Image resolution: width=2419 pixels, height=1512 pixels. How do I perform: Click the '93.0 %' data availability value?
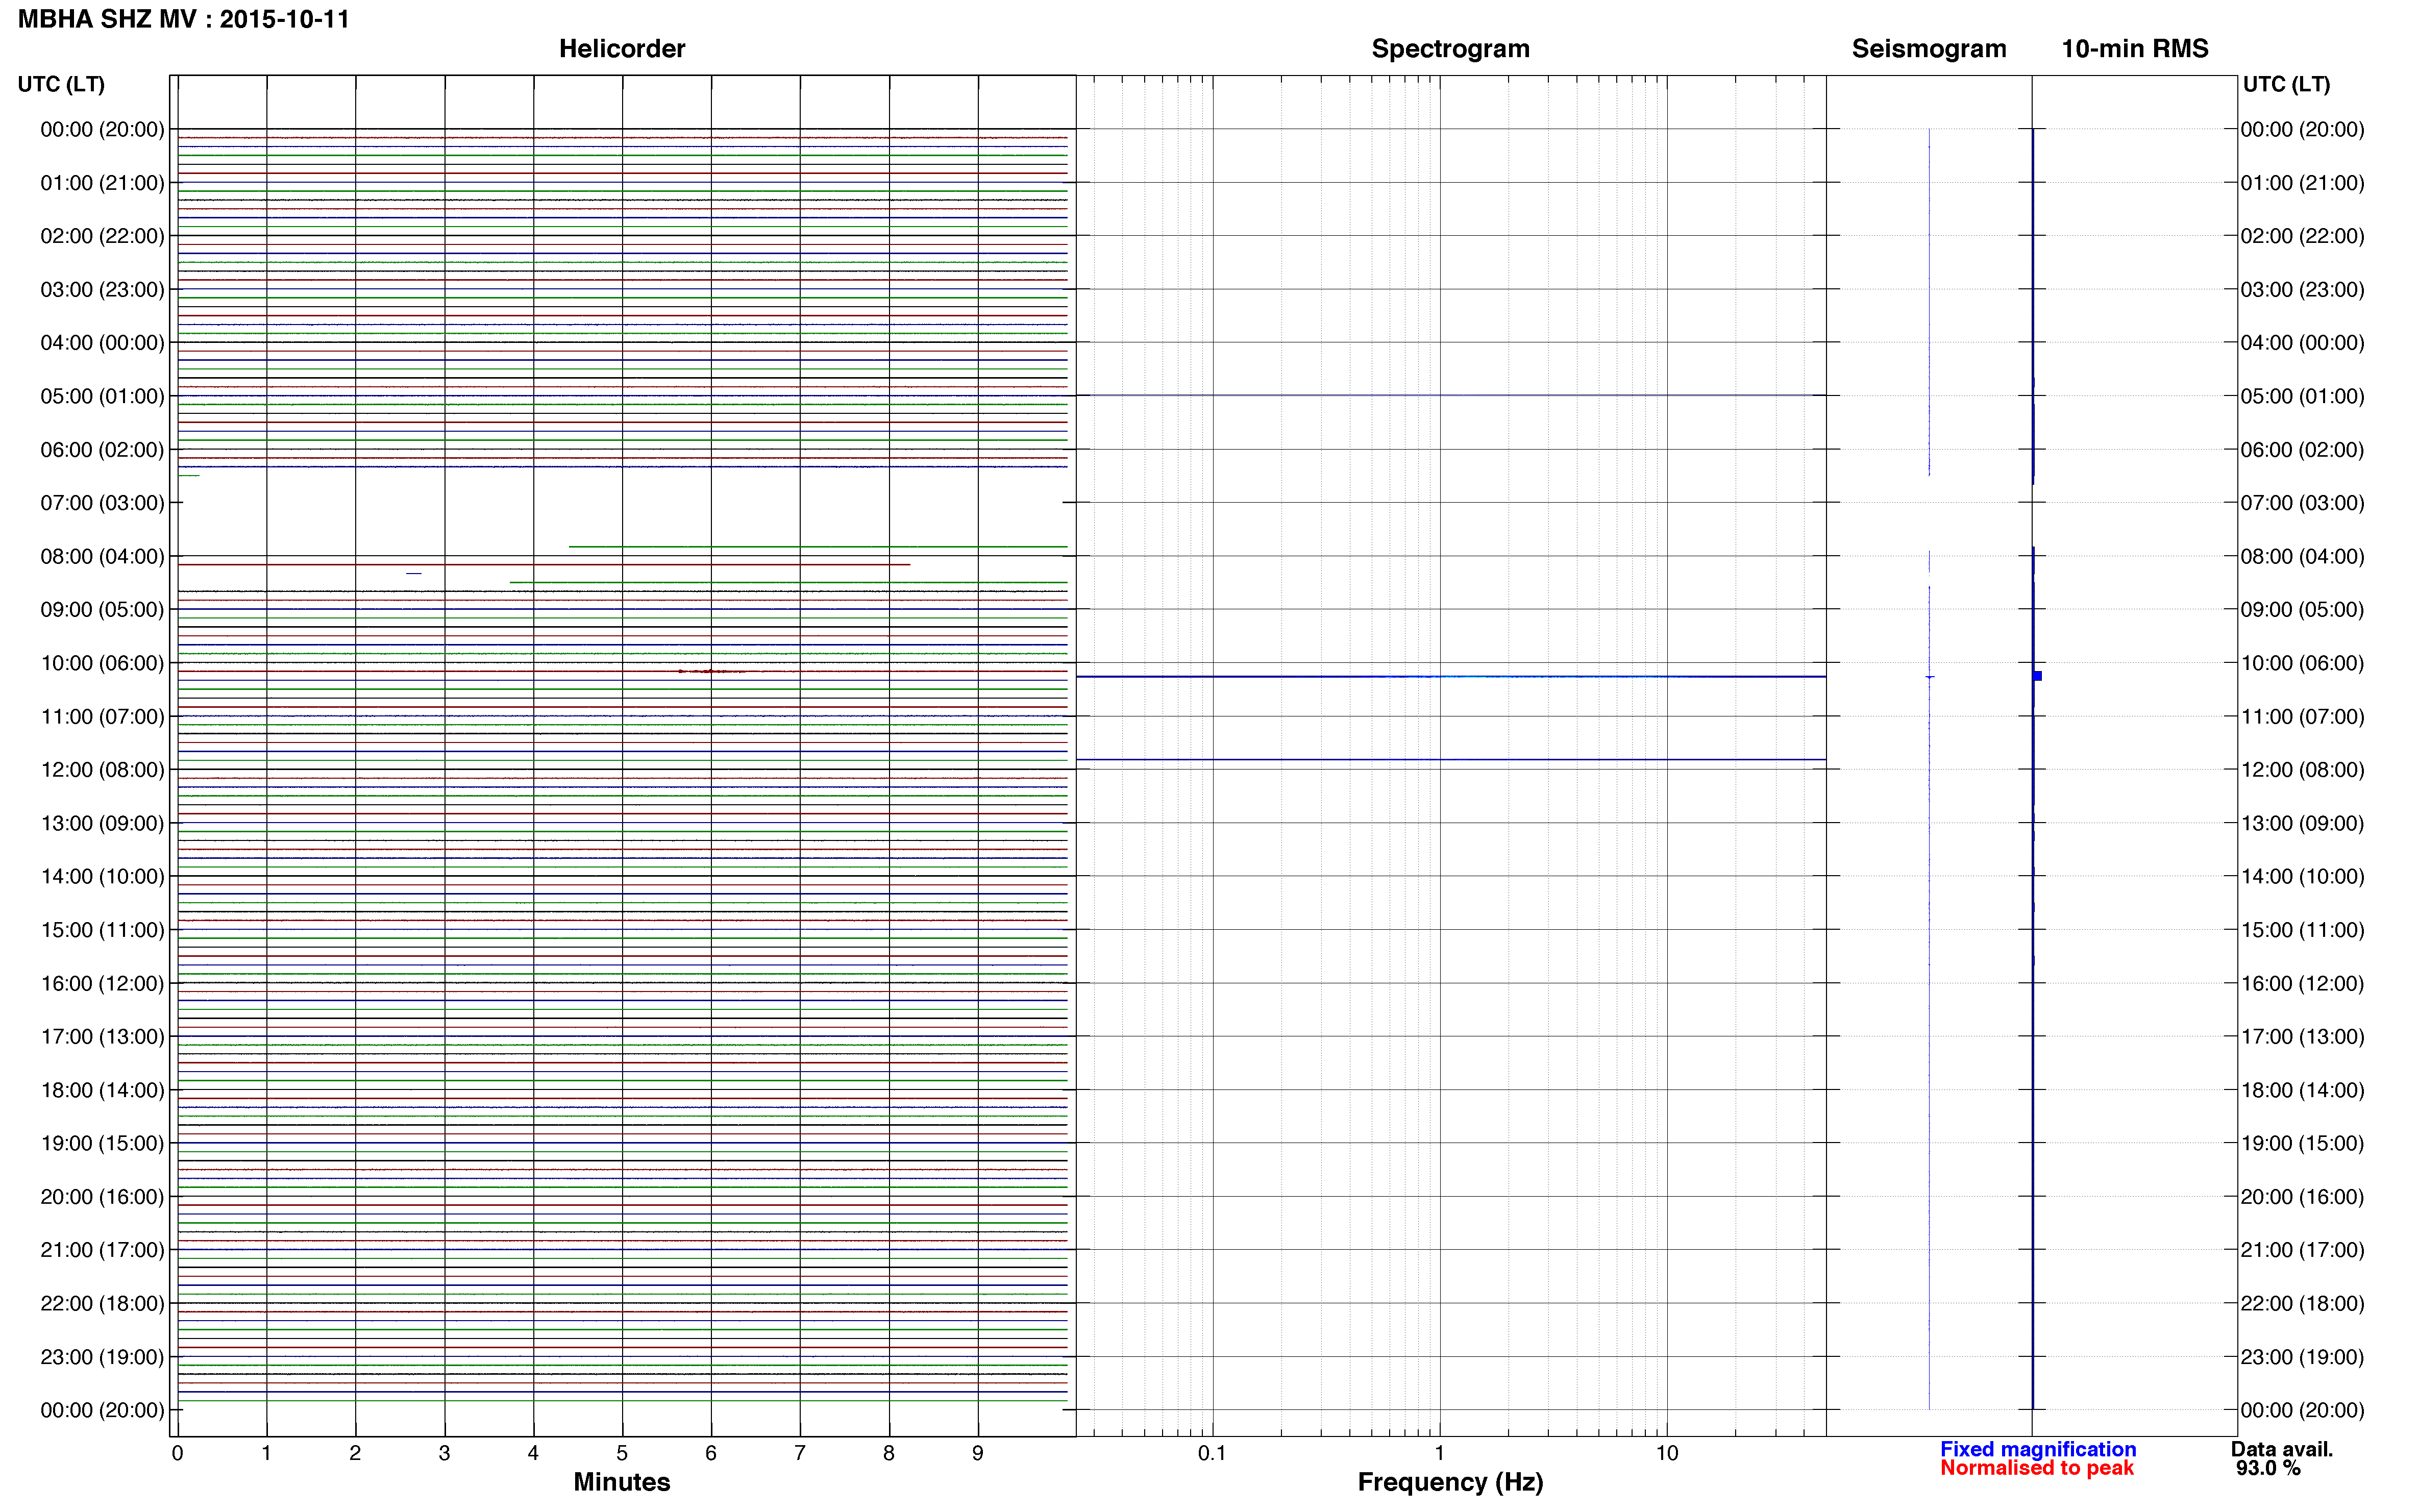2269,1468
